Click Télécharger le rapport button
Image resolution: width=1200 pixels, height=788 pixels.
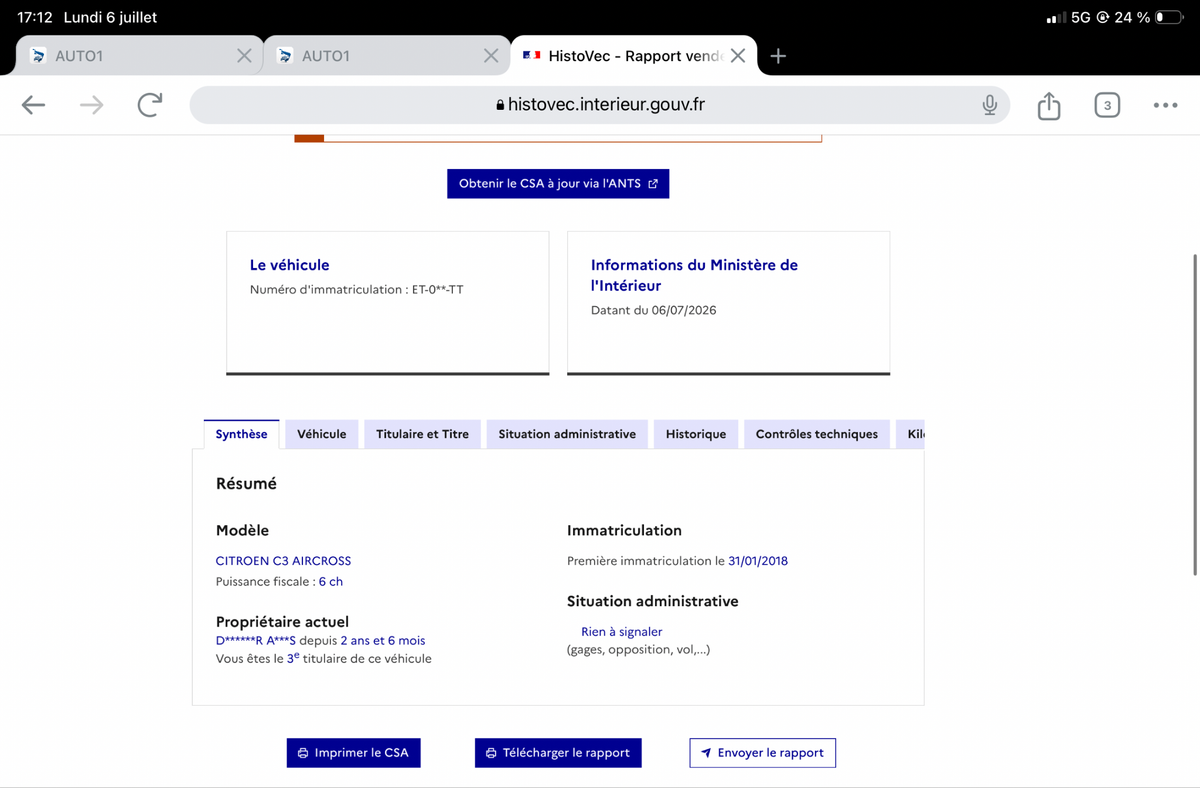point(558,753)
